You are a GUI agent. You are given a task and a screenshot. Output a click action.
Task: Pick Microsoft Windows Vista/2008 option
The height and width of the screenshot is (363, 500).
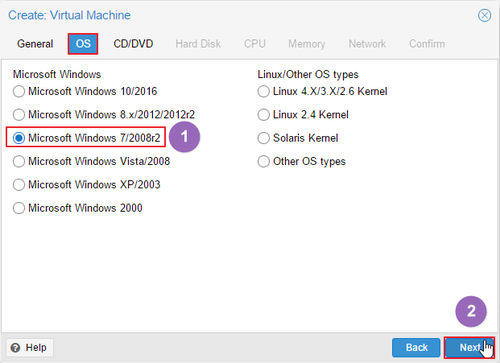coord(19,161)
